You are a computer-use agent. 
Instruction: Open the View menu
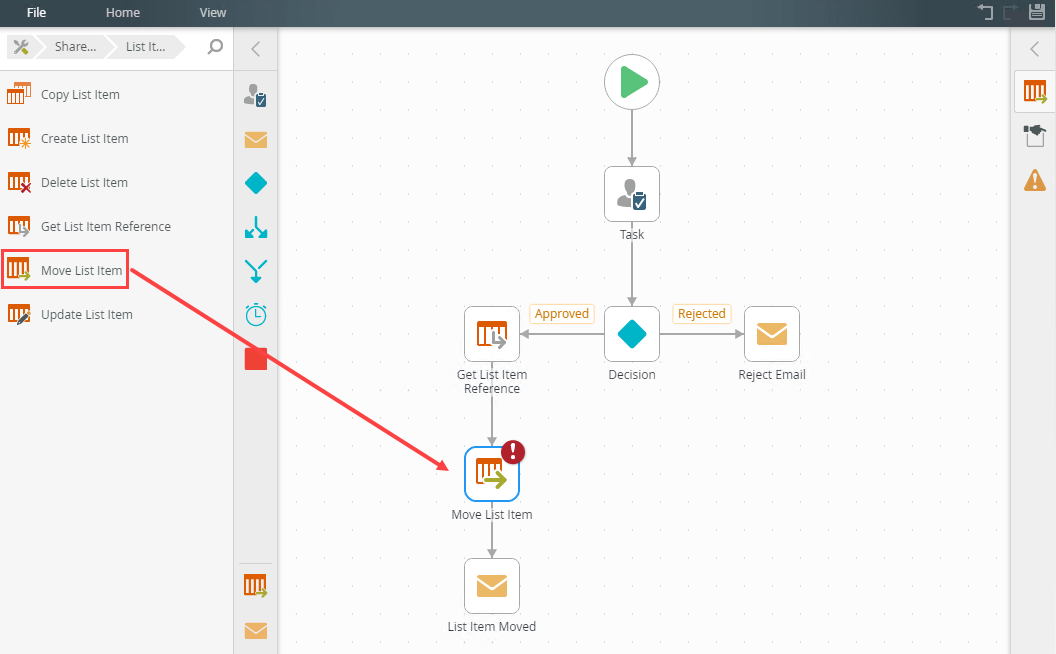[213, 12]
